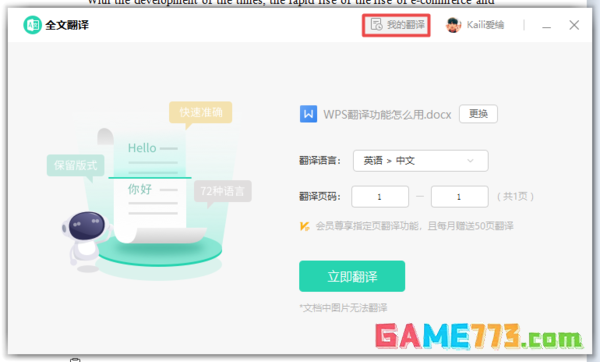Close the 全文翻译 dialog
This screenshot has height=362, width=600.
(574, 25)
